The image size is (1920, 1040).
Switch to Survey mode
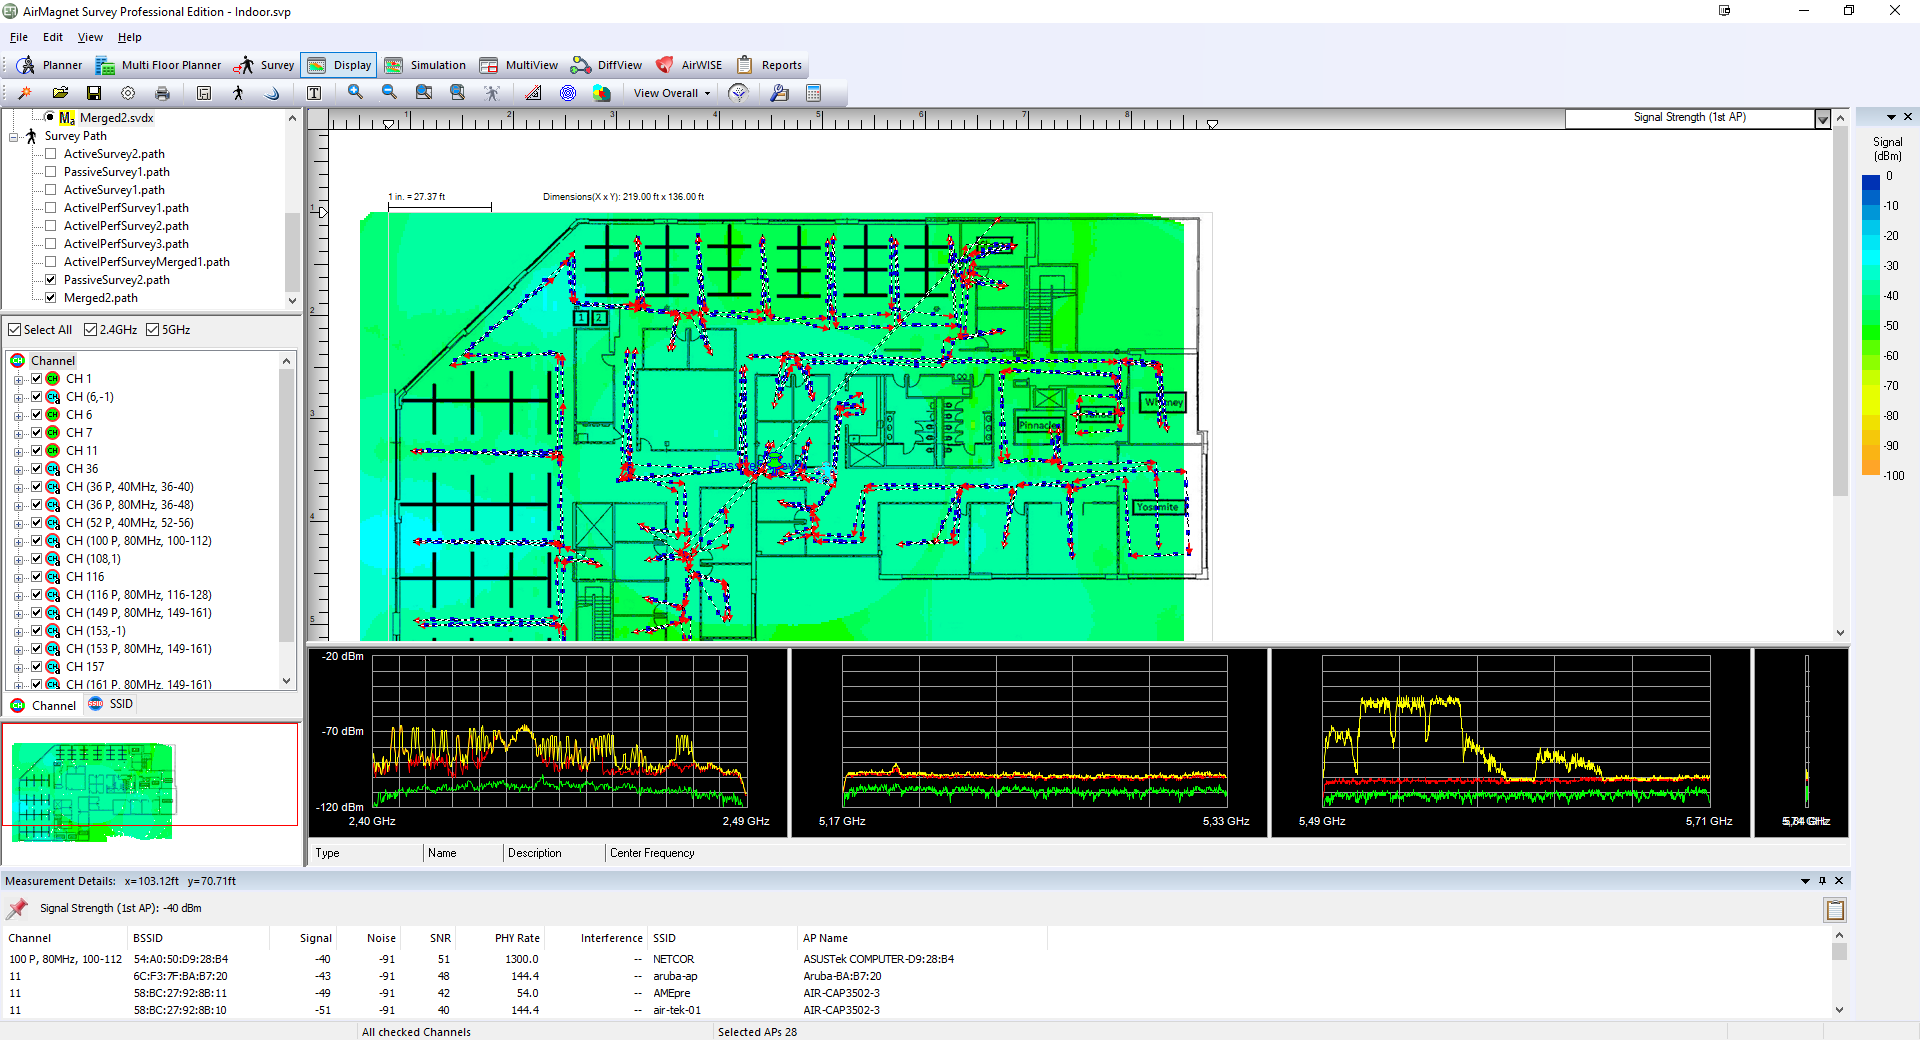[265, 65]
